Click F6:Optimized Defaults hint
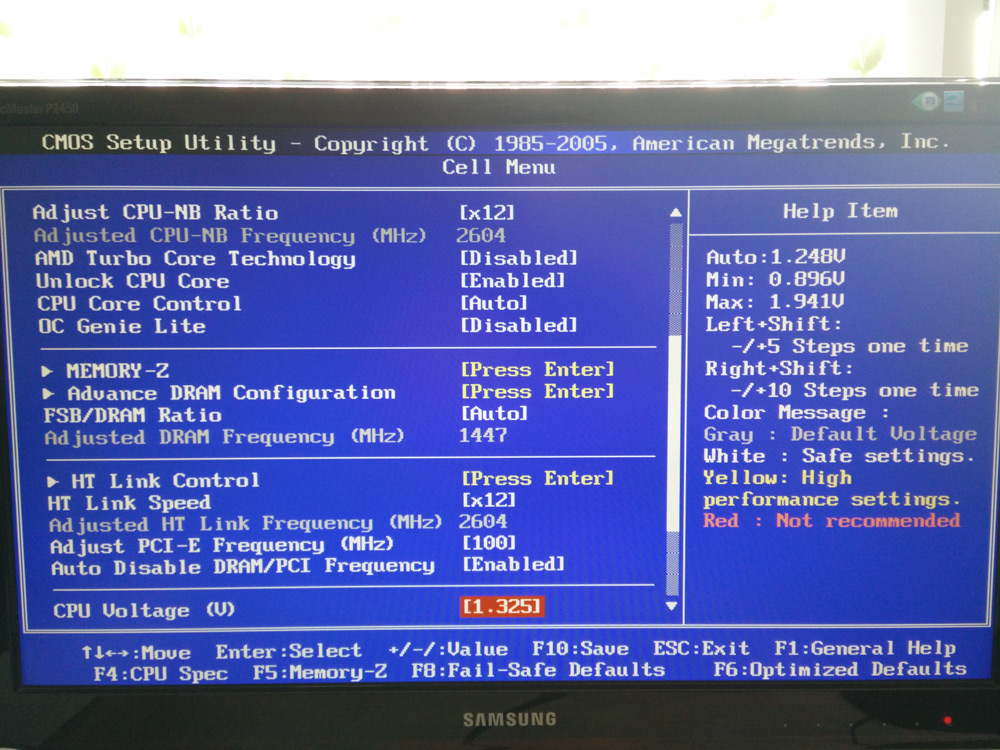The height and width of the screenshot is (750, 1000). click(x=840, y=670)
